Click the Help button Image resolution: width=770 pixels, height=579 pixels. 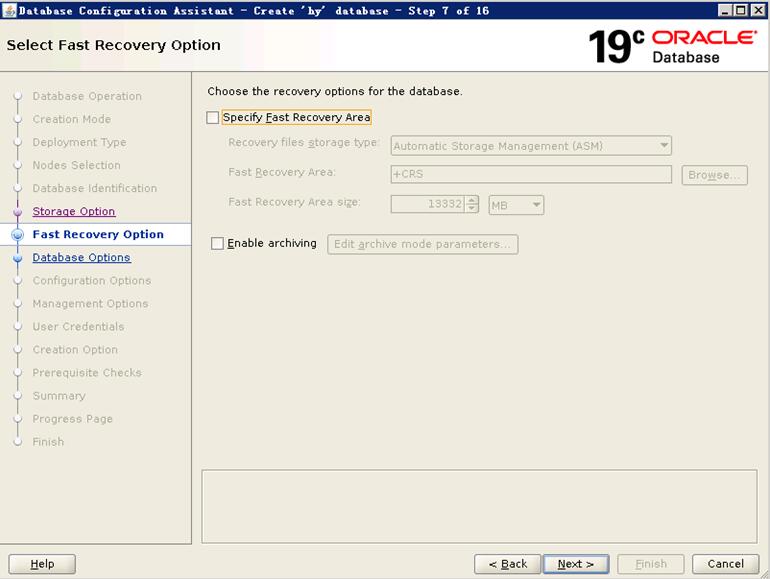[42, 564]
